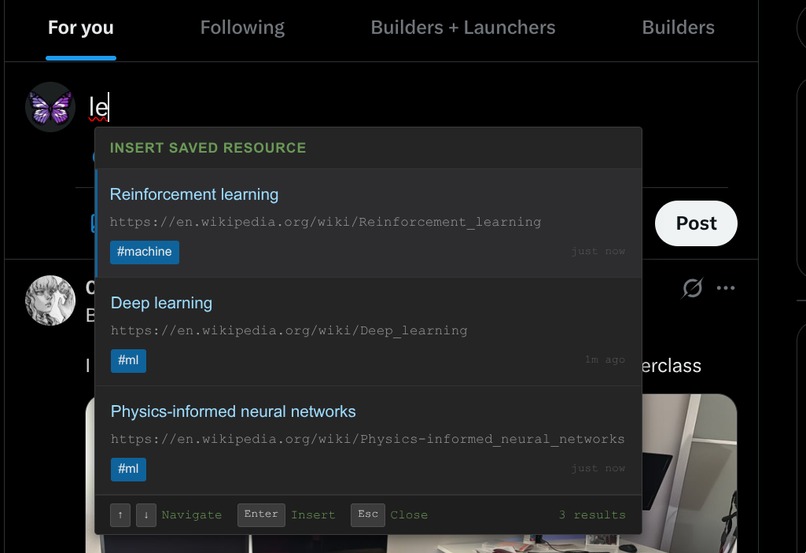
Task: Click just now timestamp on Reinforcement learning
Action: coord(598,251)
